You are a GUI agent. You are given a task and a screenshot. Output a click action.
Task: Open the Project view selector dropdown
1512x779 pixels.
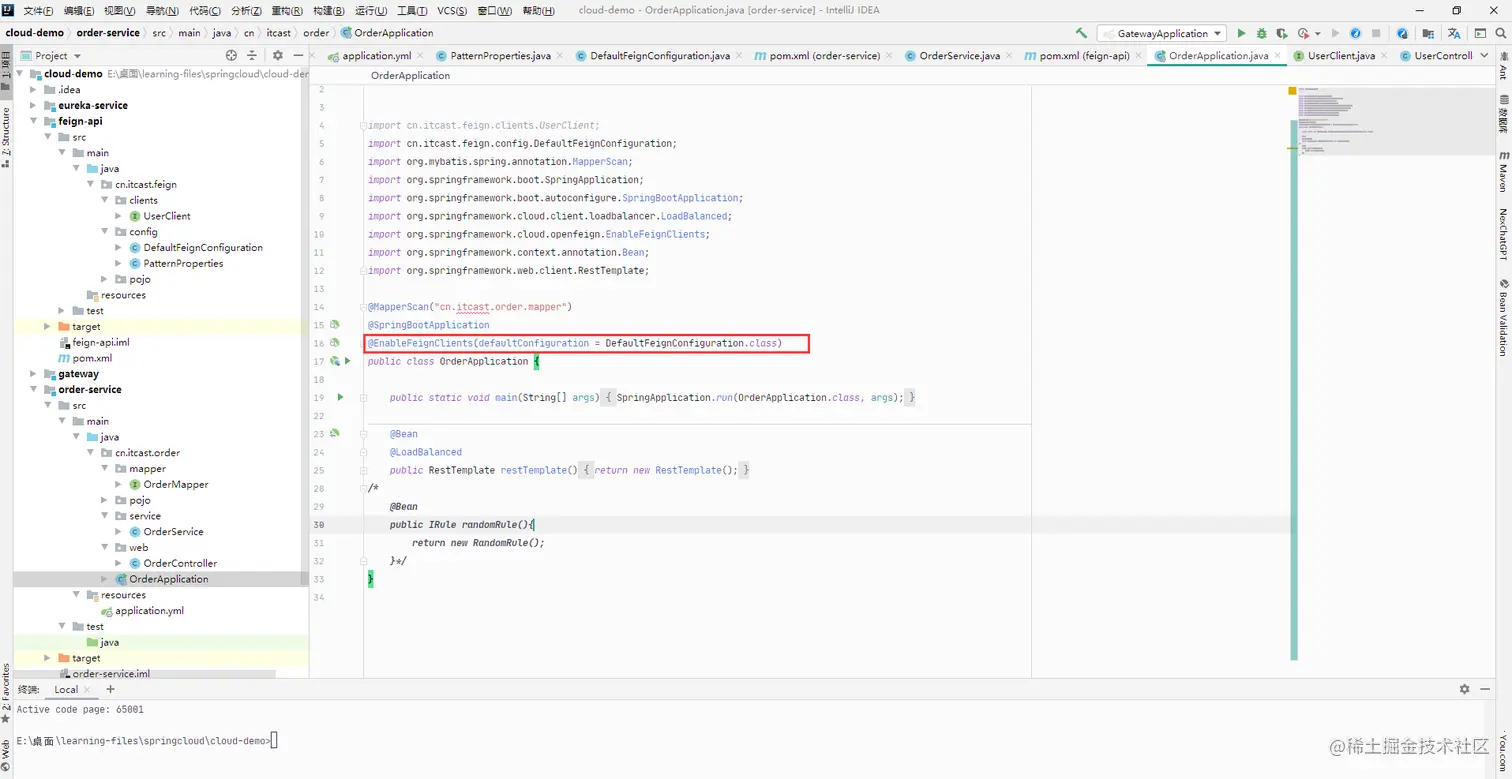52,56
